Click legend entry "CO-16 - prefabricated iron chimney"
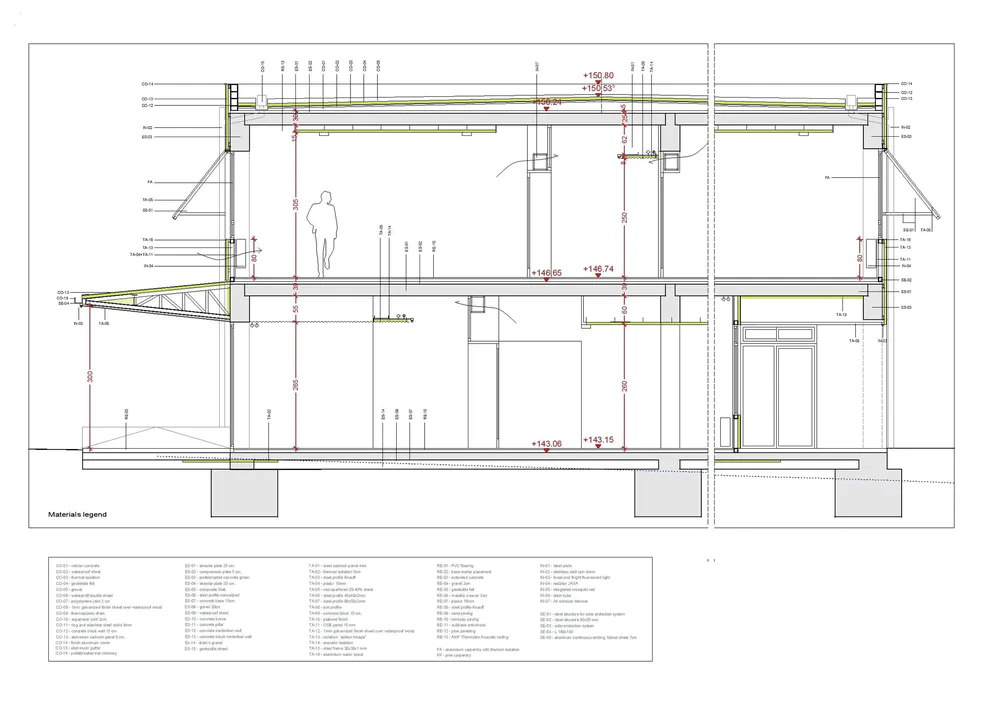This screenshot has height=707, width=1000. (x=86, y=653)
